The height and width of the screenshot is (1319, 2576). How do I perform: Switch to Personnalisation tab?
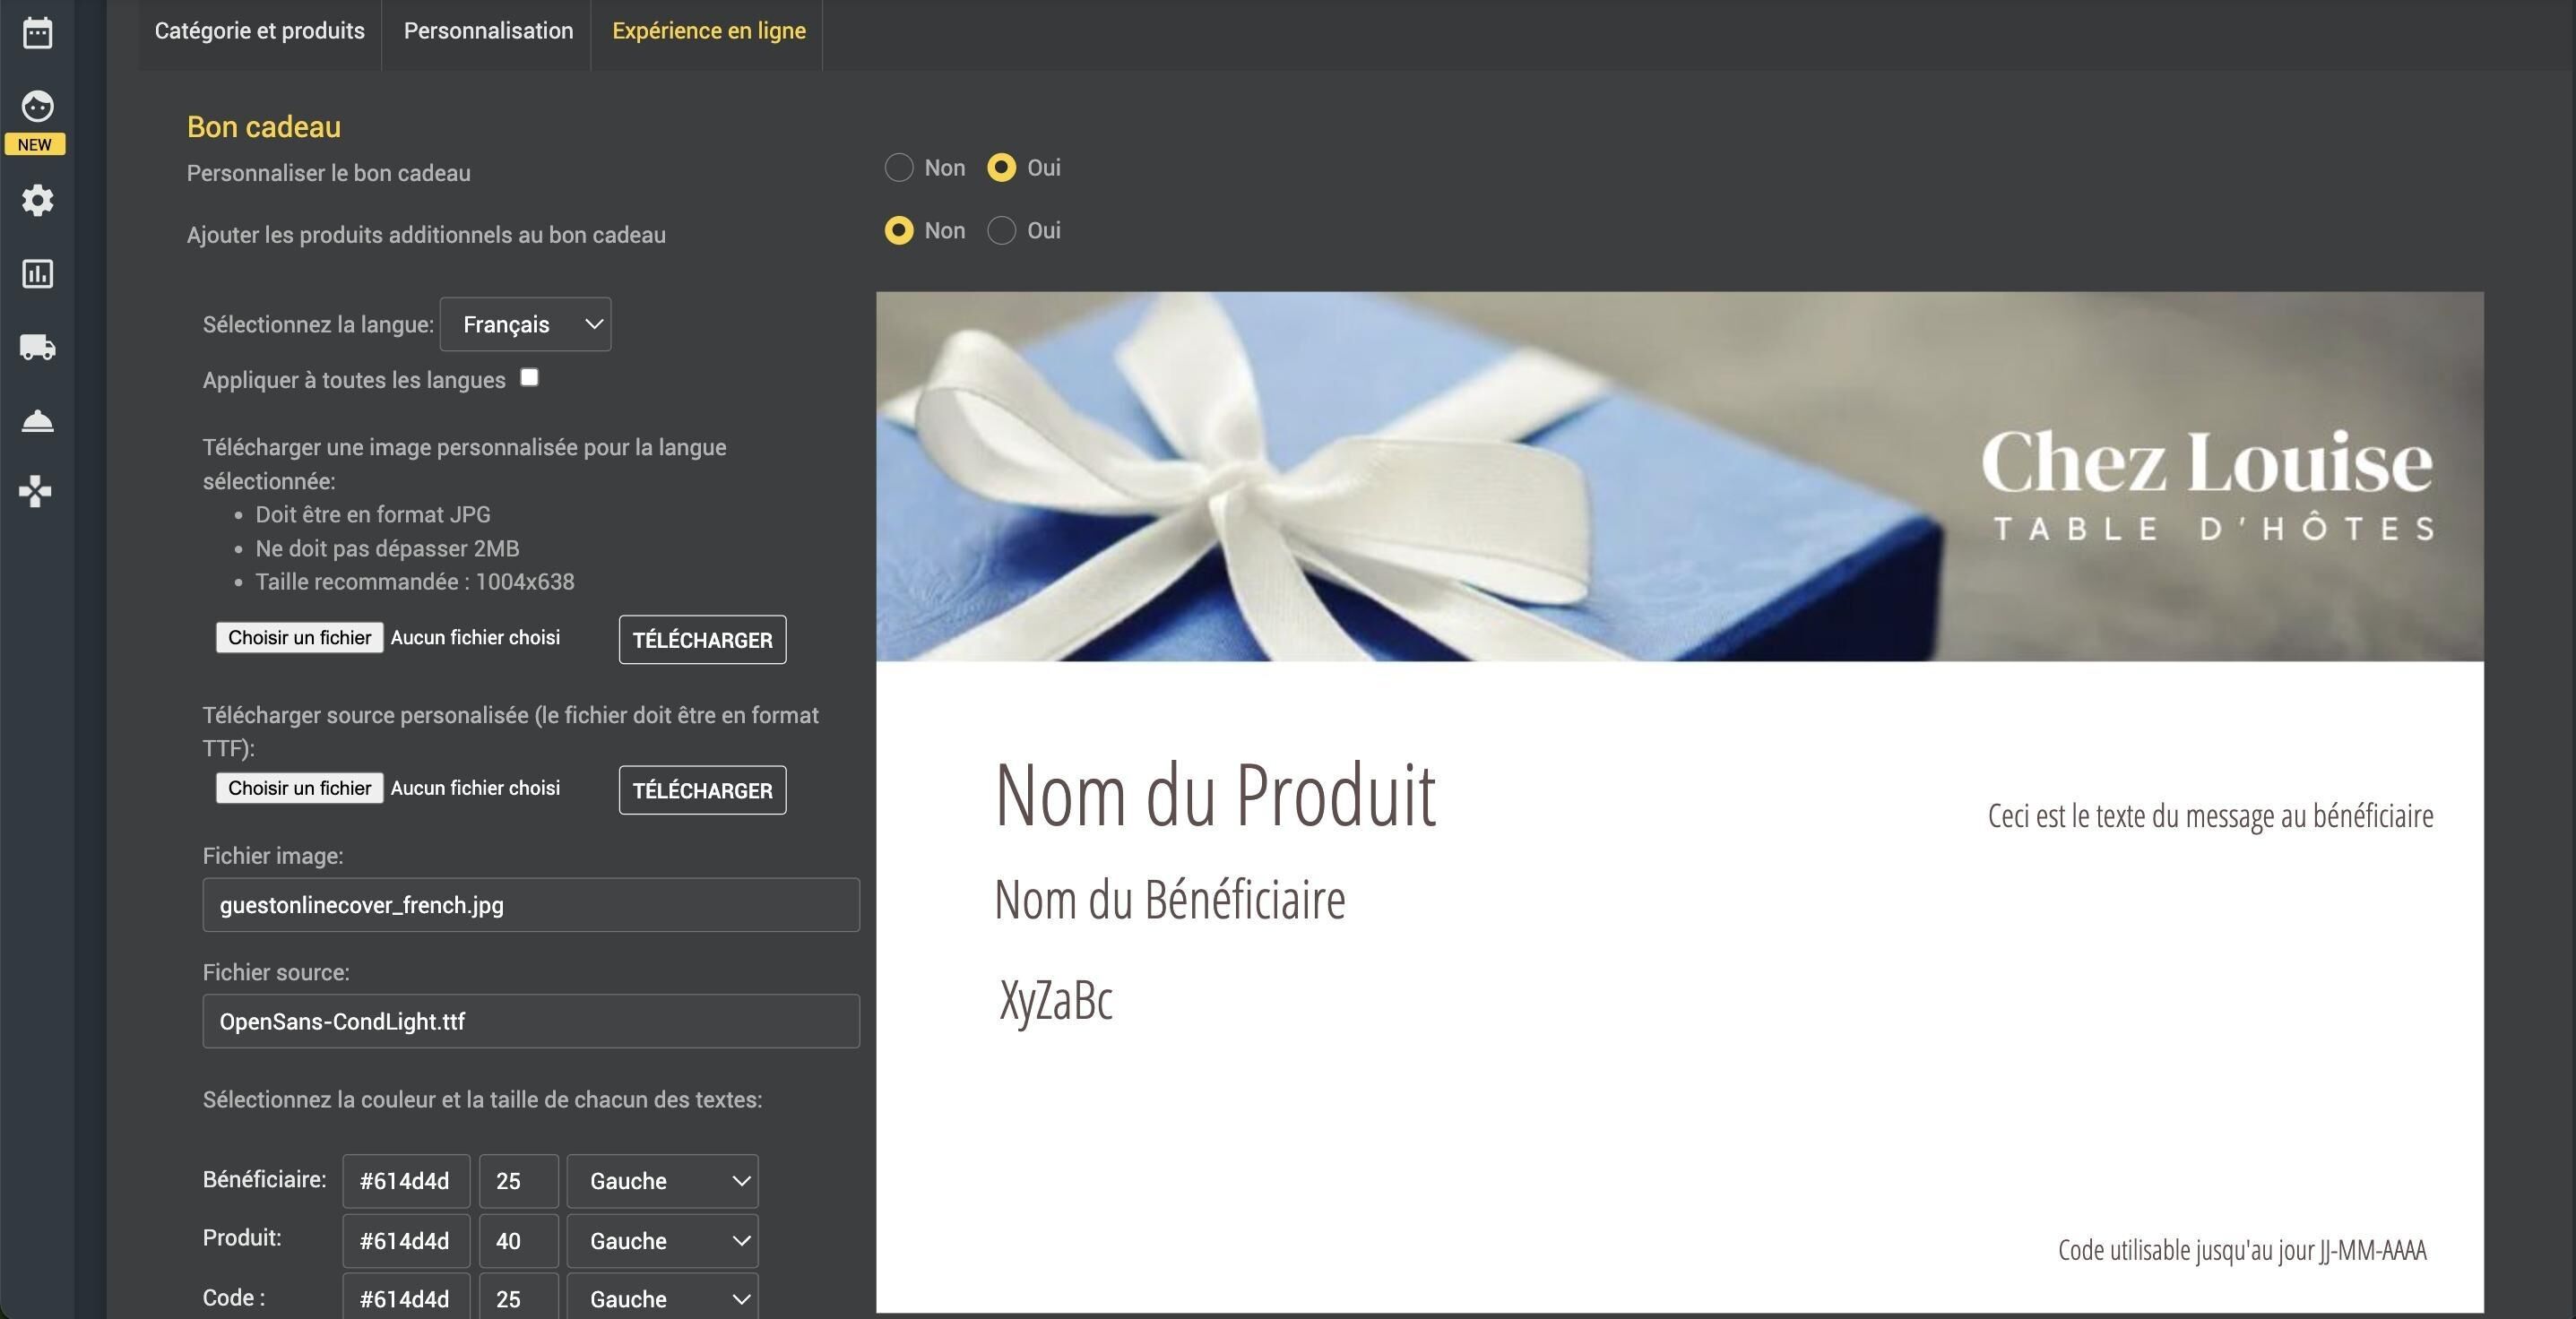coord(488,31)
